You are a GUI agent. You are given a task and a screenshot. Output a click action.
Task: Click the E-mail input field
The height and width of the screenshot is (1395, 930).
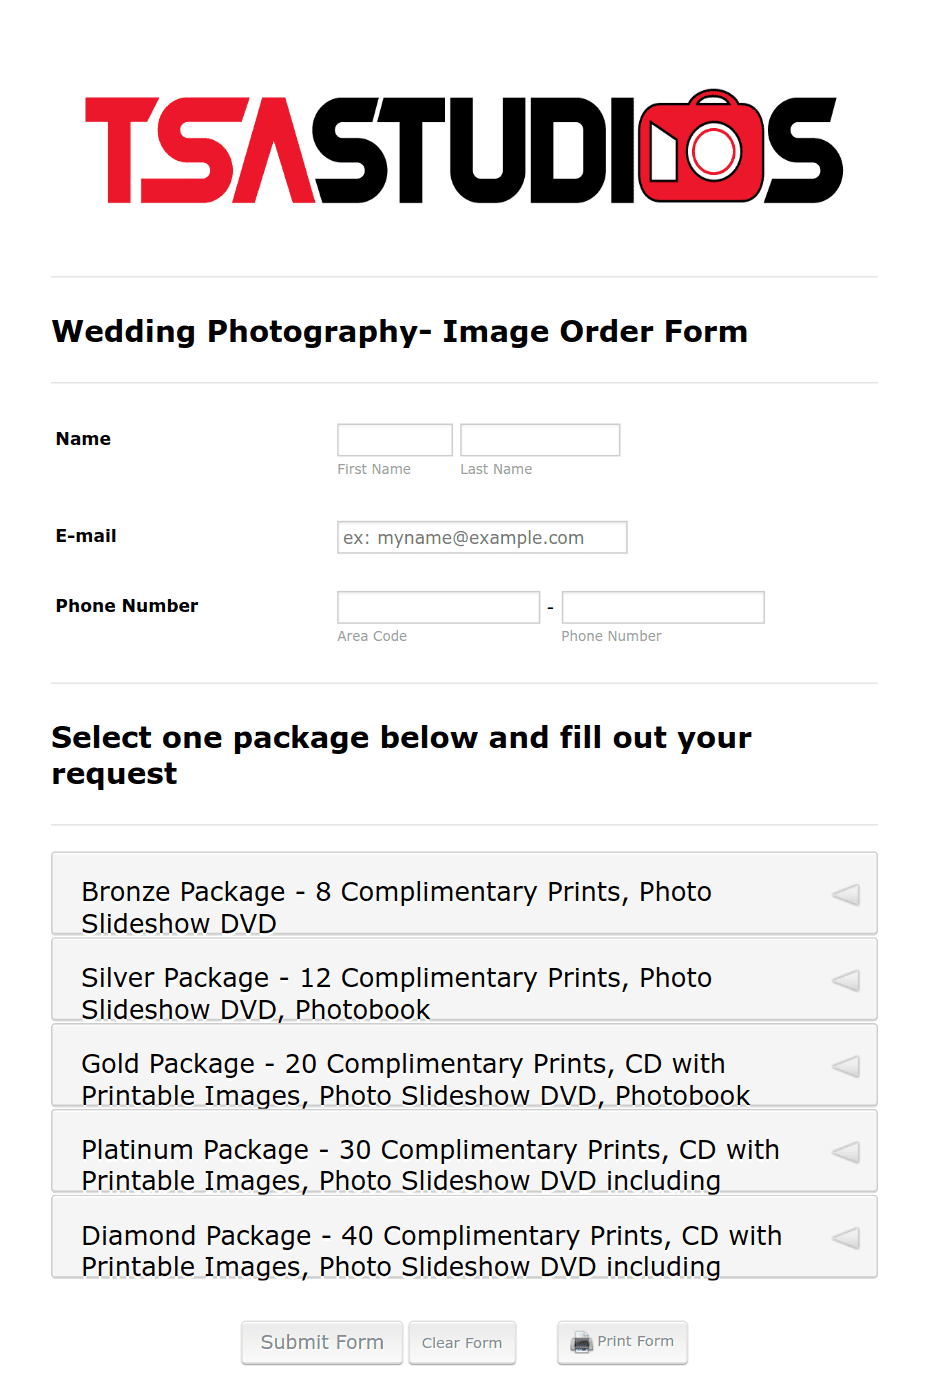pos(482,537)
